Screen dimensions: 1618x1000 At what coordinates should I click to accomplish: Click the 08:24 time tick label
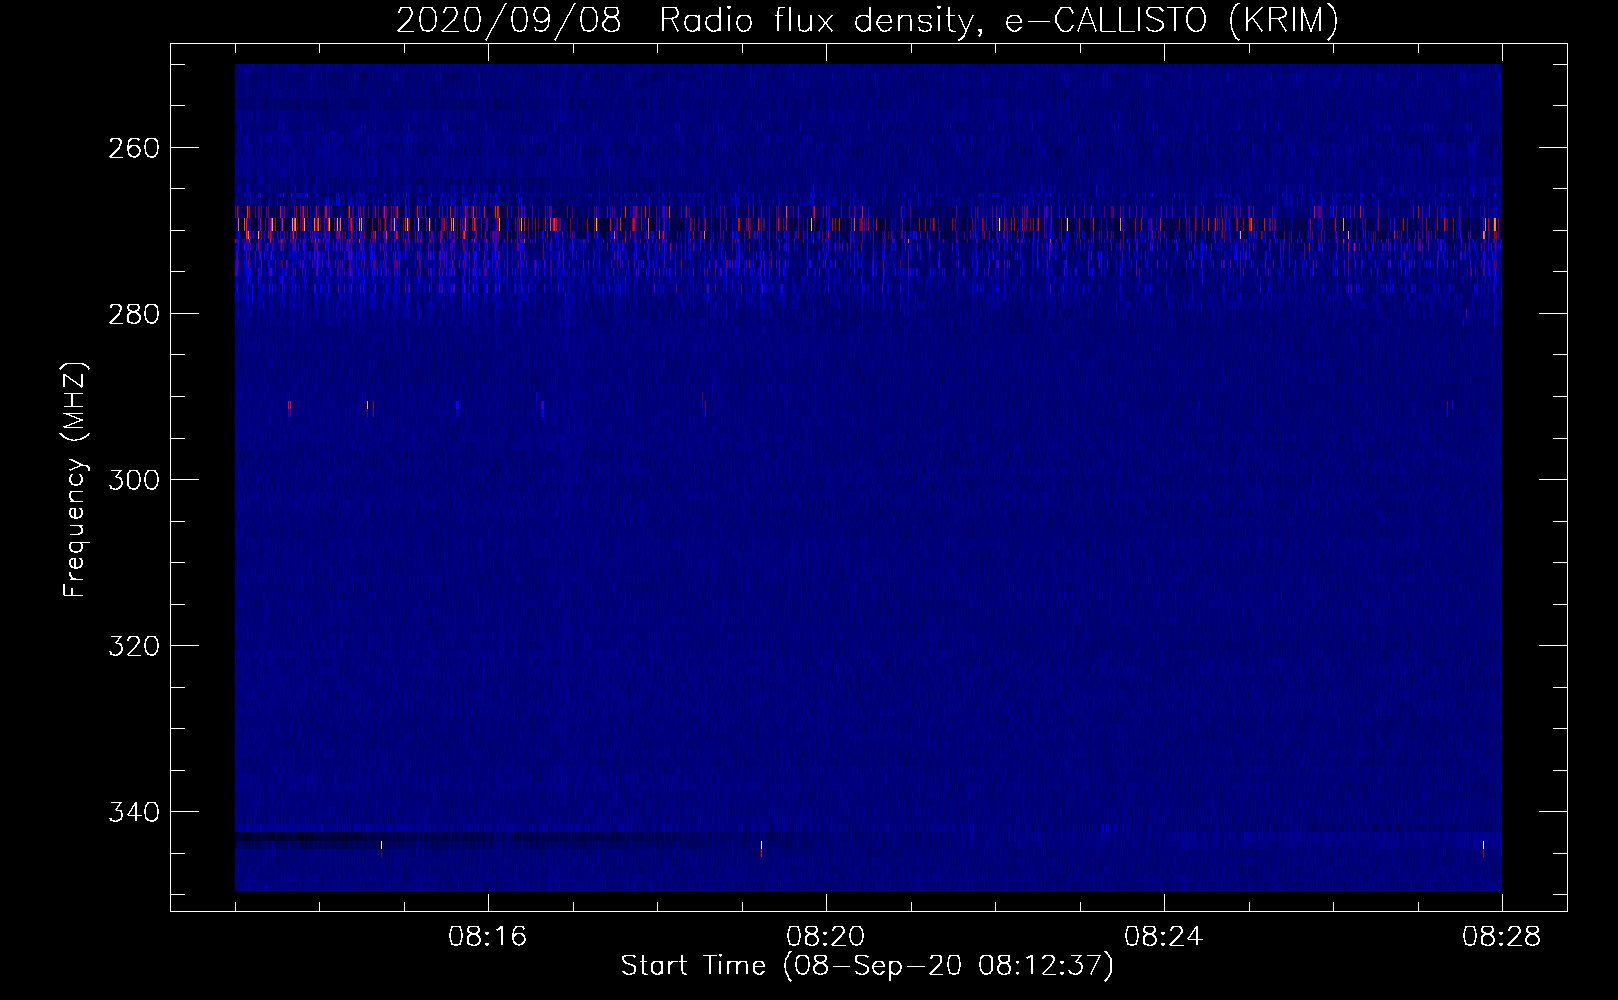click(1163, 937)
